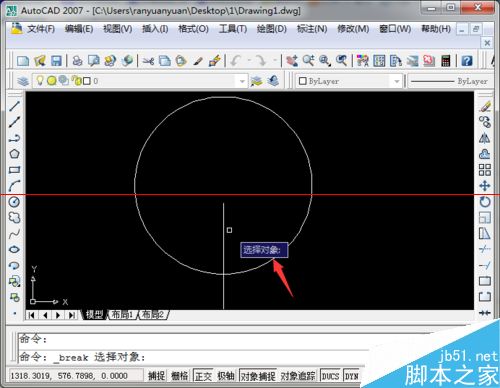
Task: Select the Array tool
Action: point(485,170)
